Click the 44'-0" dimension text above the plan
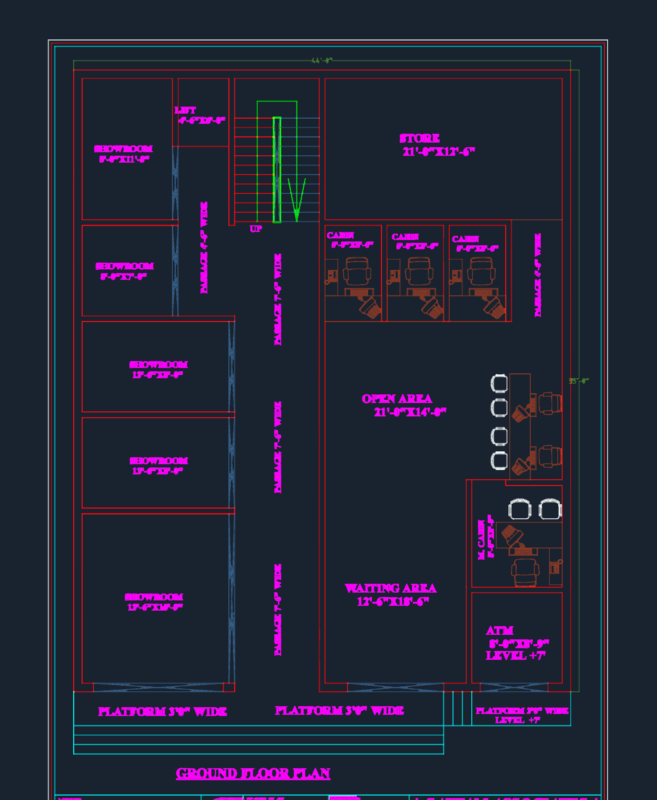657x800 pixels. pos(322,60)
